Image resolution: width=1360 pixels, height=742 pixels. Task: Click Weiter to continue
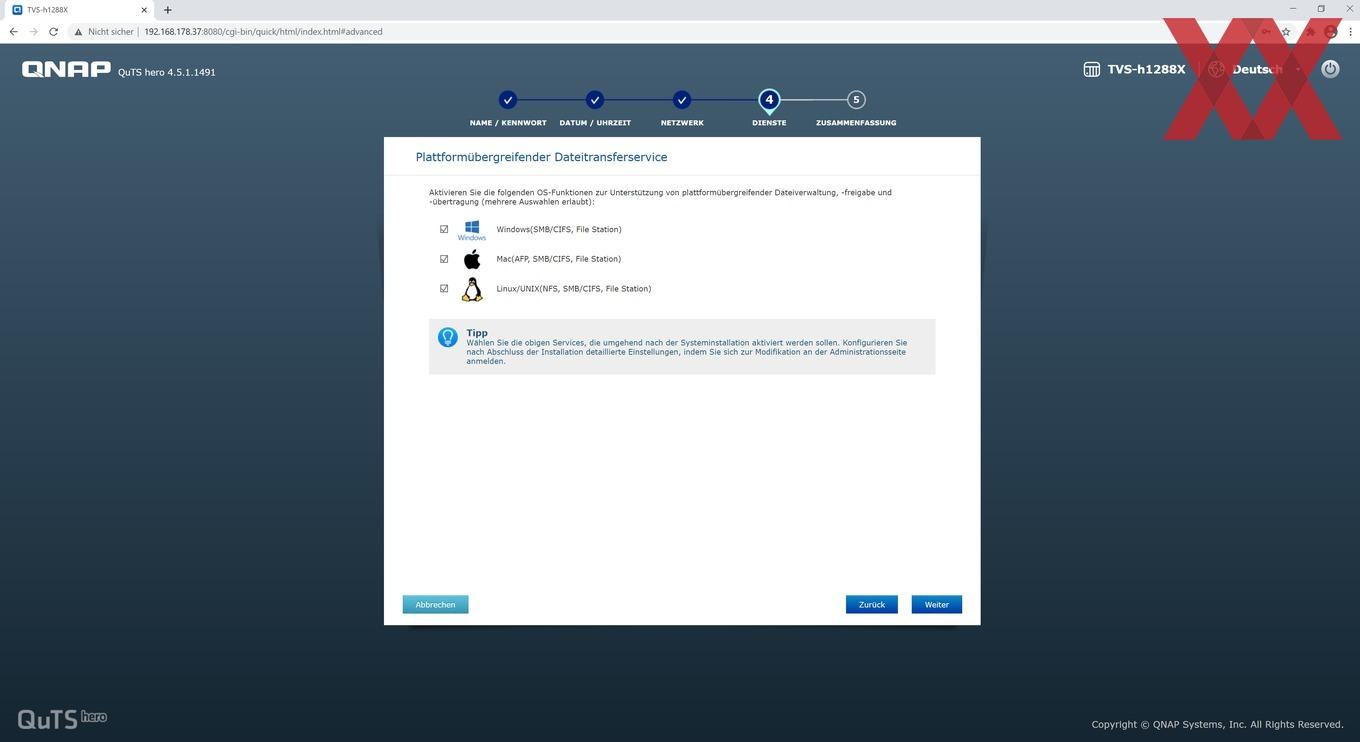pos(937,604)
